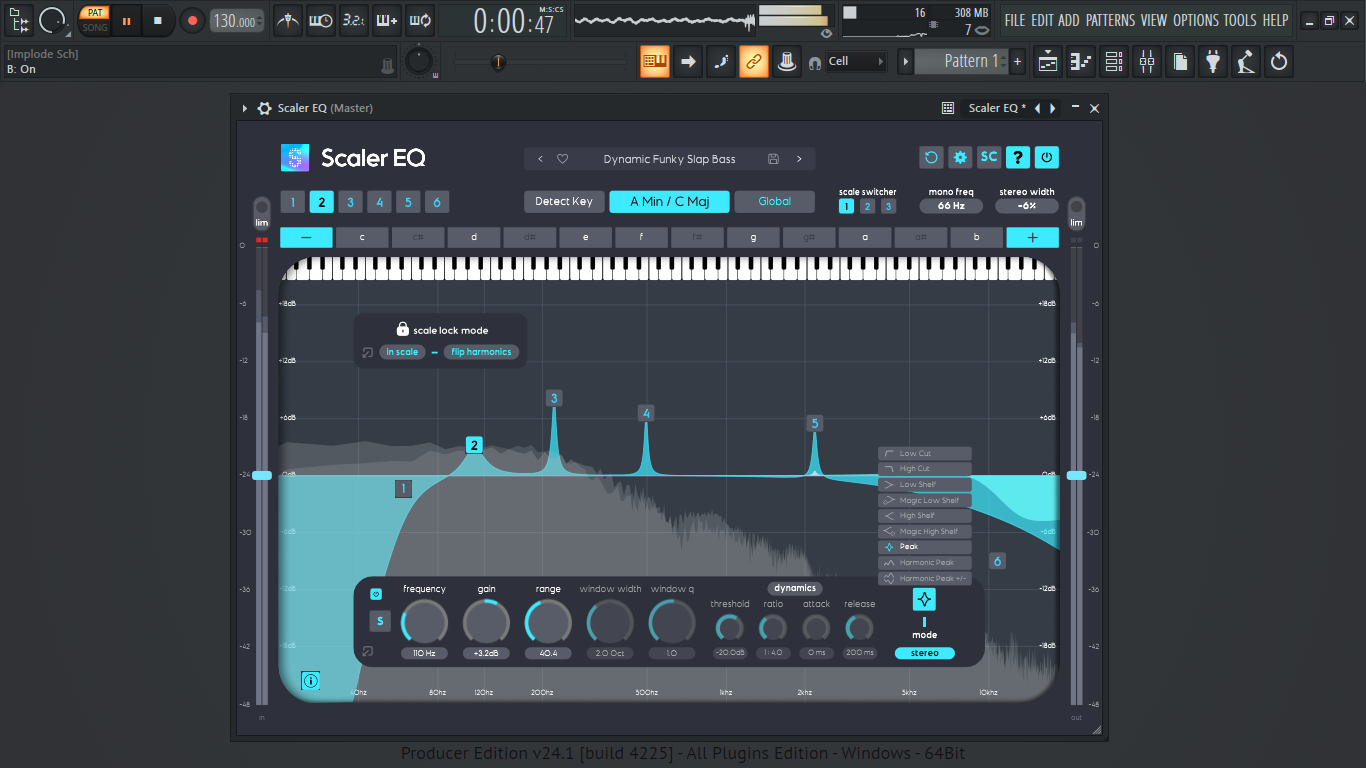Open the PATTERNS menu
Image resolution: width=1366 pixels, height=768 pixels.
(x=1110, y=20)
